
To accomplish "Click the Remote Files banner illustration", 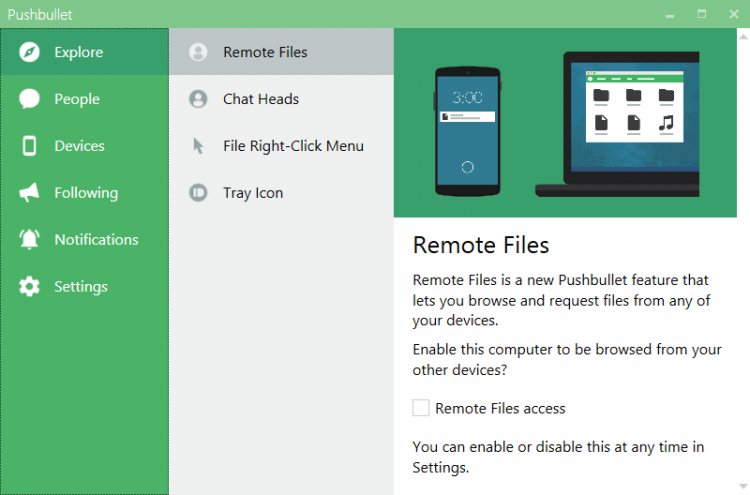I will (565, 123).
